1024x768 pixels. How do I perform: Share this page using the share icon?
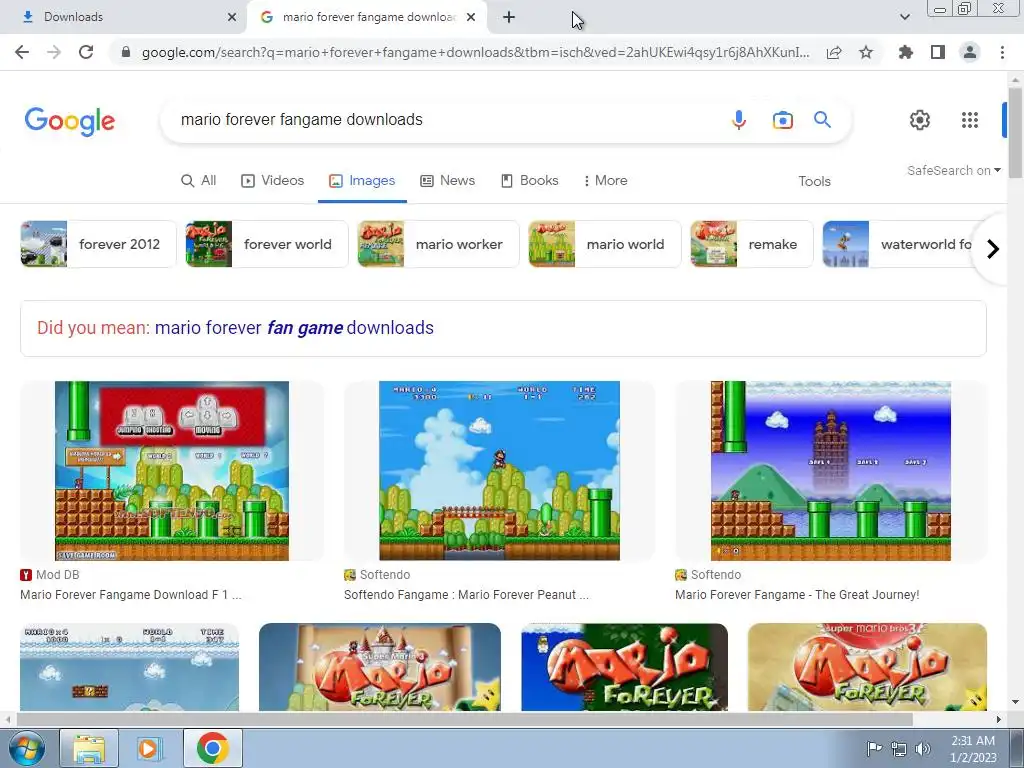pos(834,52)
